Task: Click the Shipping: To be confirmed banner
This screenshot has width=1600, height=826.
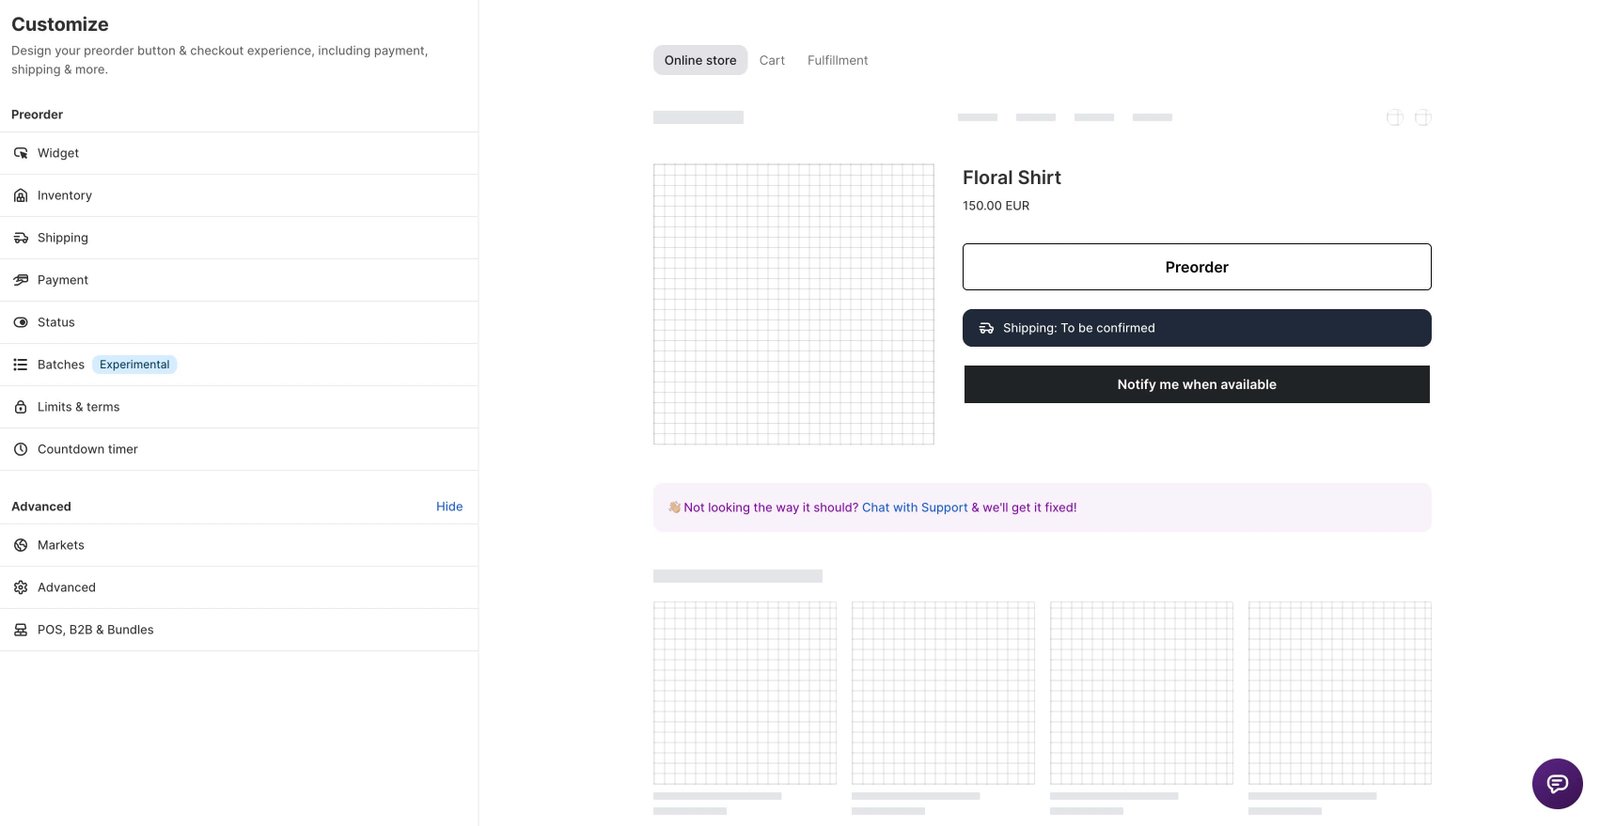Action: (1197, 328)
